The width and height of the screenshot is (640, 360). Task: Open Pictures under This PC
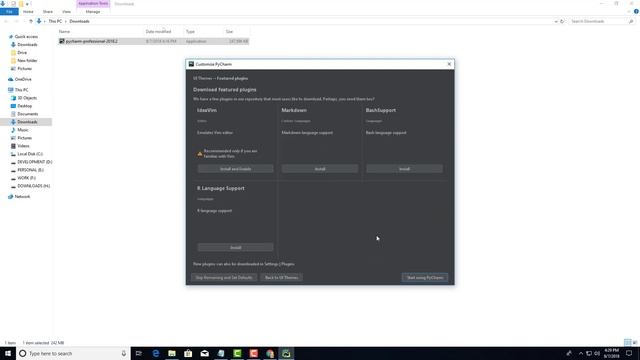tap(24, 138)
